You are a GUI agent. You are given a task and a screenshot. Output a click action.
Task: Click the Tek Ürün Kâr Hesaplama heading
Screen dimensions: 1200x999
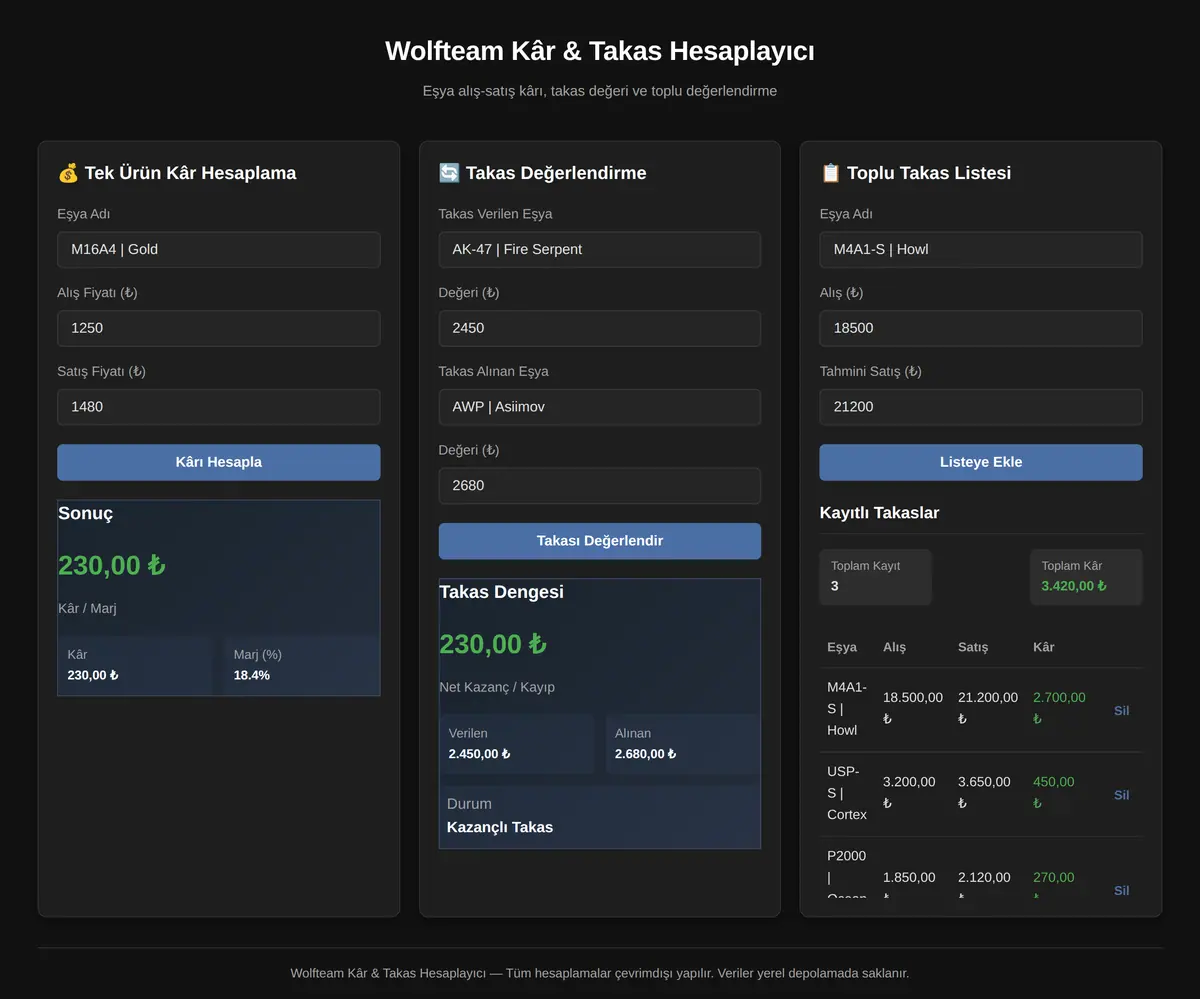[177, 173]
